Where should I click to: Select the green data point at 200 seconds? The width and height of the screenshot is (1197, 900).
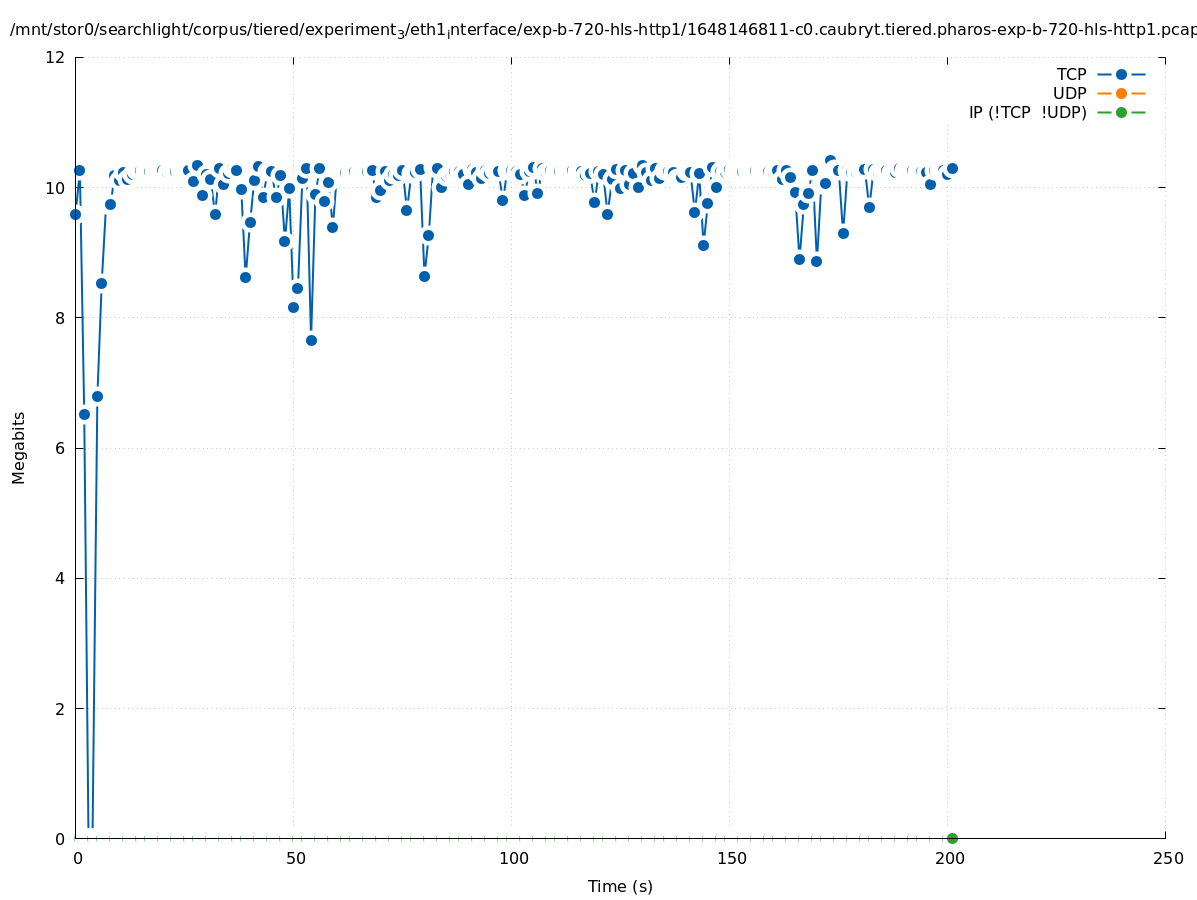952,838
